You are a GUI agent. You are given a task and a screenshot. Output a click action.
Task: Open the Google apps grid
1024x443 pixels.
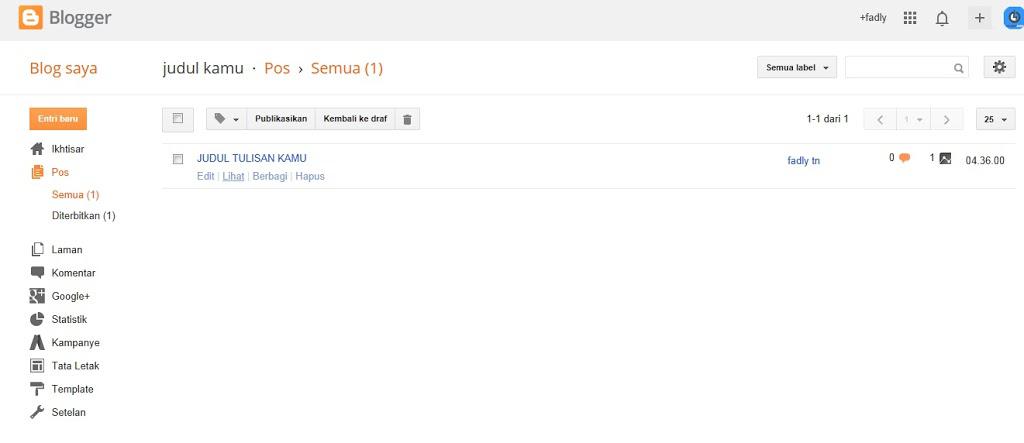[910, 18]
